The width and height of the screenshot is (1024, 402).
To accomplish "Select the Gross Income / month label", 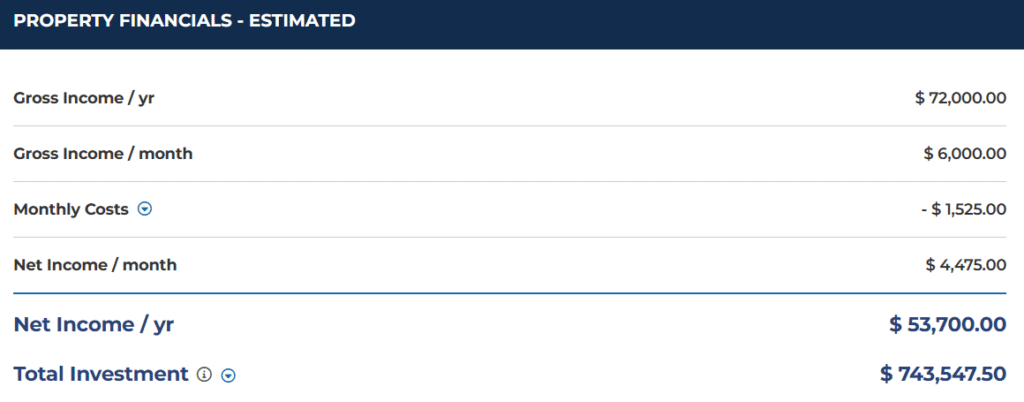I will pyautogui.click(x=103, y=154).
